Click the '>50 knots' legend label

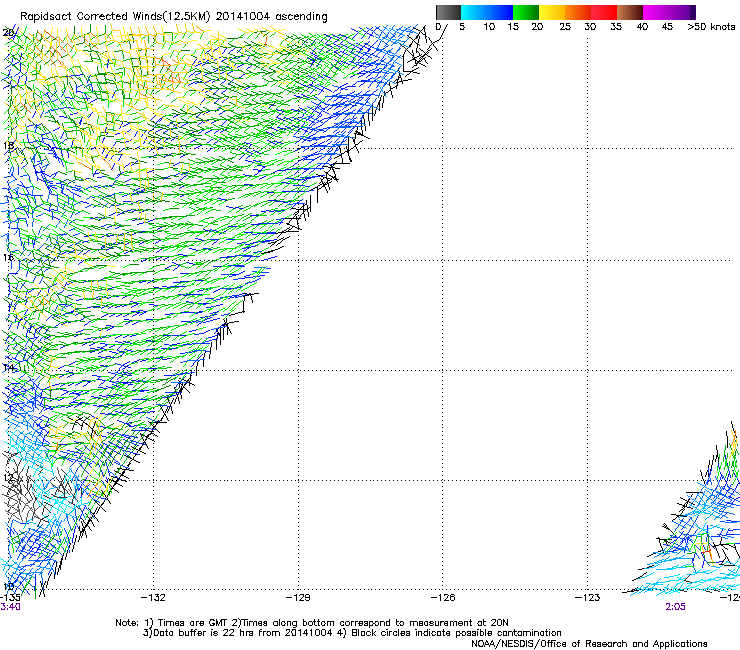[711, 26]
